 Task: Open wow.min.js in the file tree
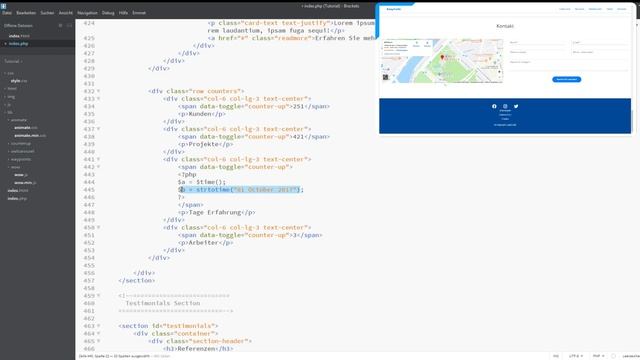(26, 183)
